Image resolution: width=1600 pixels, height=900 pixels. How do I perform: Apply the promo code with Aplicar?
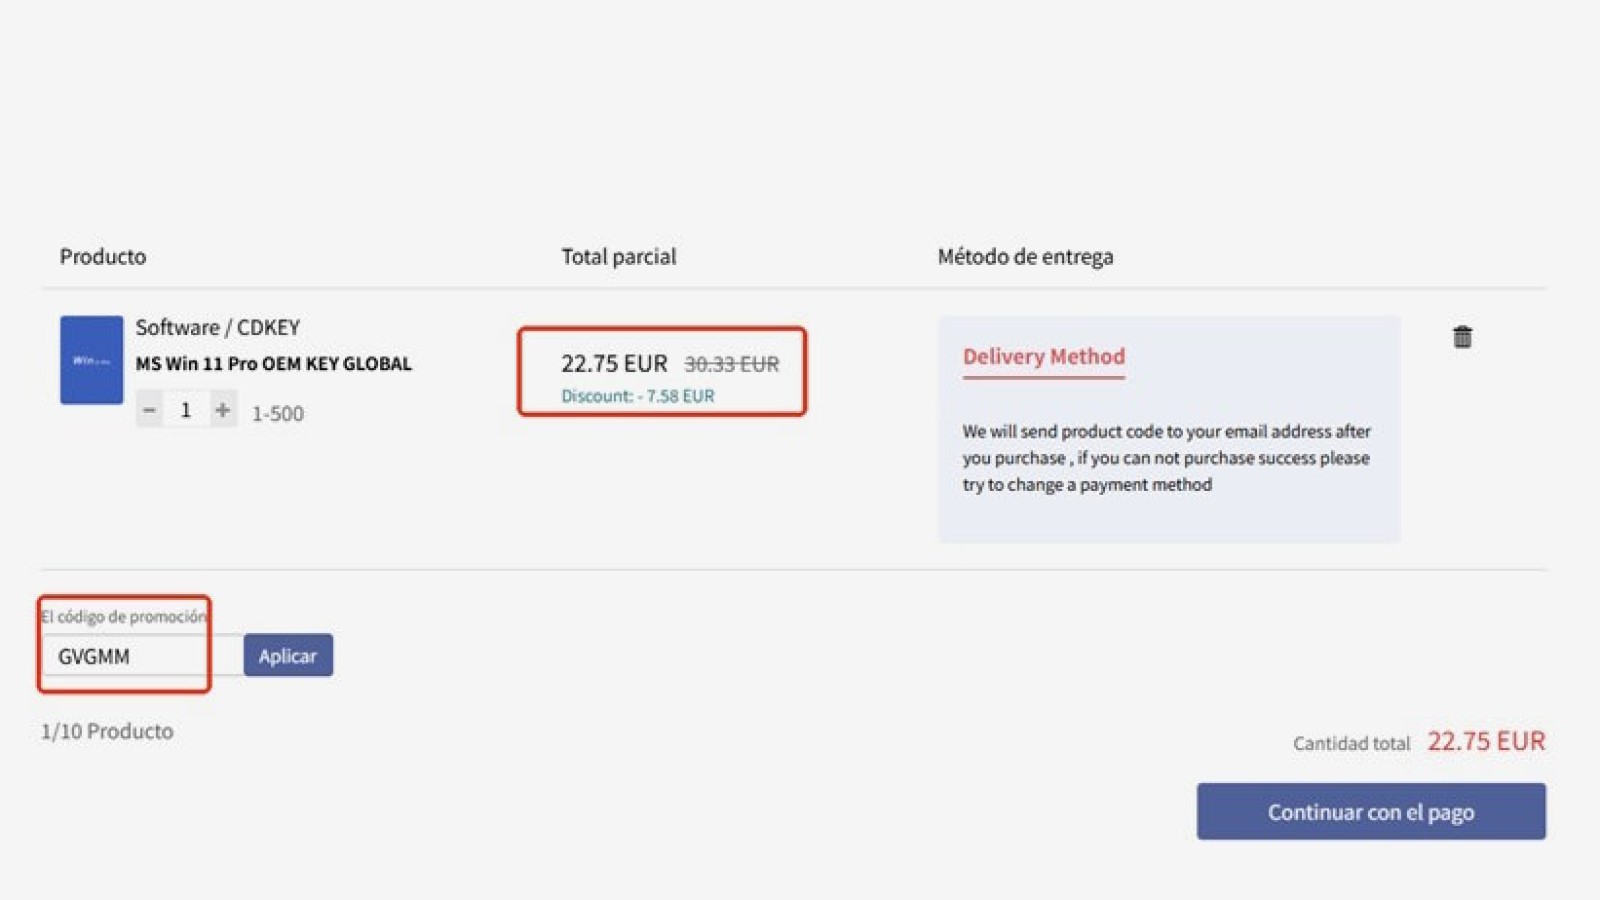click(x=288, y=656)
